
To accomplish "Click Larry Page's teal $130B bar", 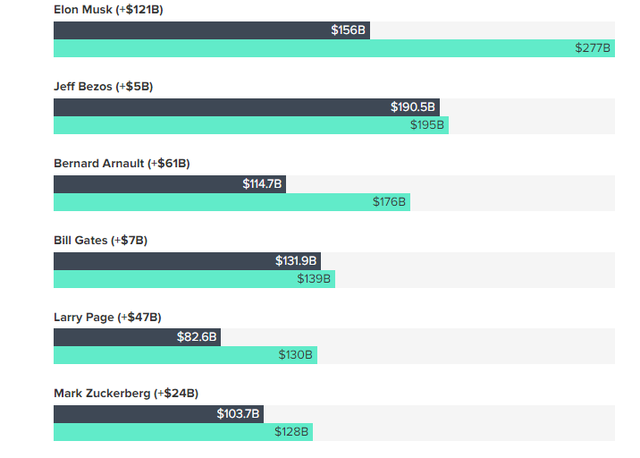I will [185, 355].
